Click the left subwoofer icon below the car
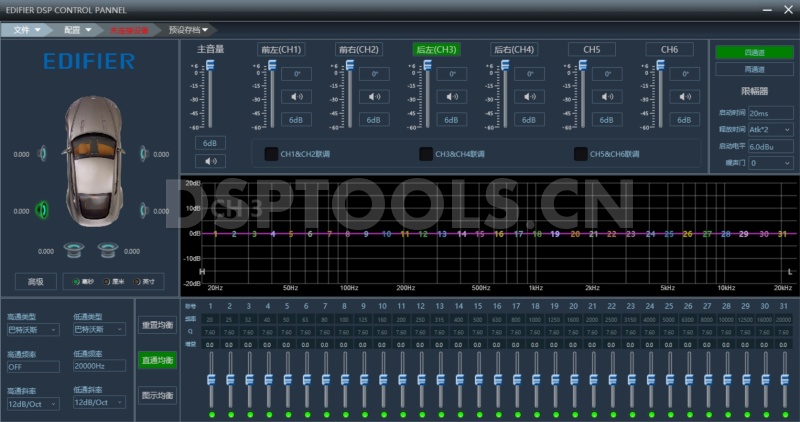Image resolution: width=800 pixels, height=422 pixels. coord(74,250)
